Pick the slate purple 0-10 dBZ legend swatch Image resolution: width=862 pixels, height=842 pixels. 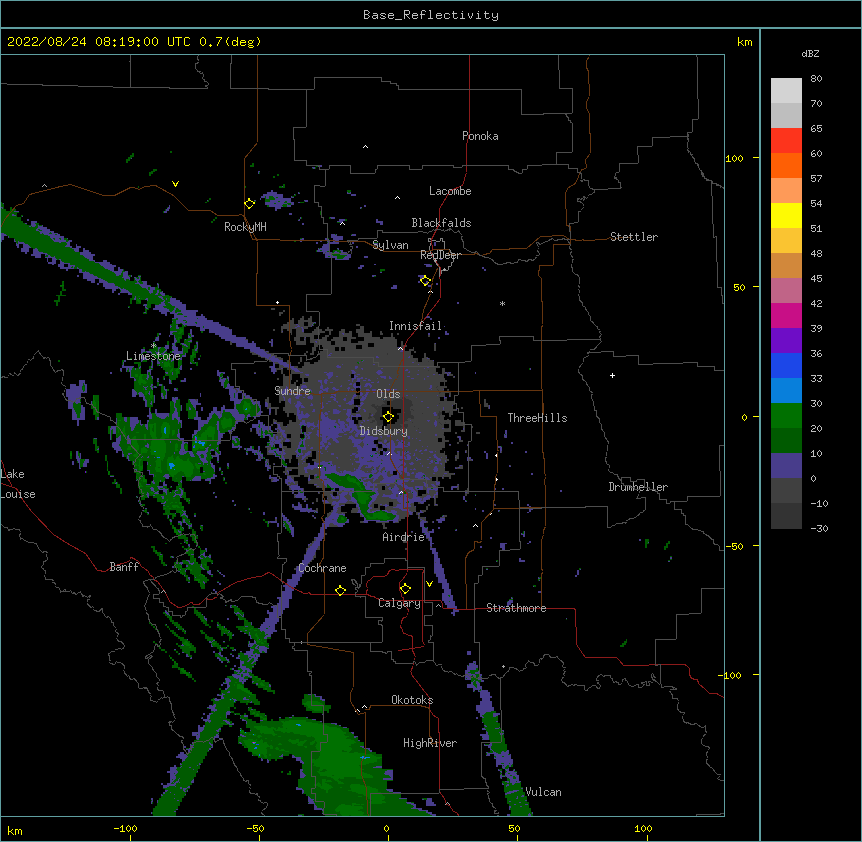(x=786, y=466)
